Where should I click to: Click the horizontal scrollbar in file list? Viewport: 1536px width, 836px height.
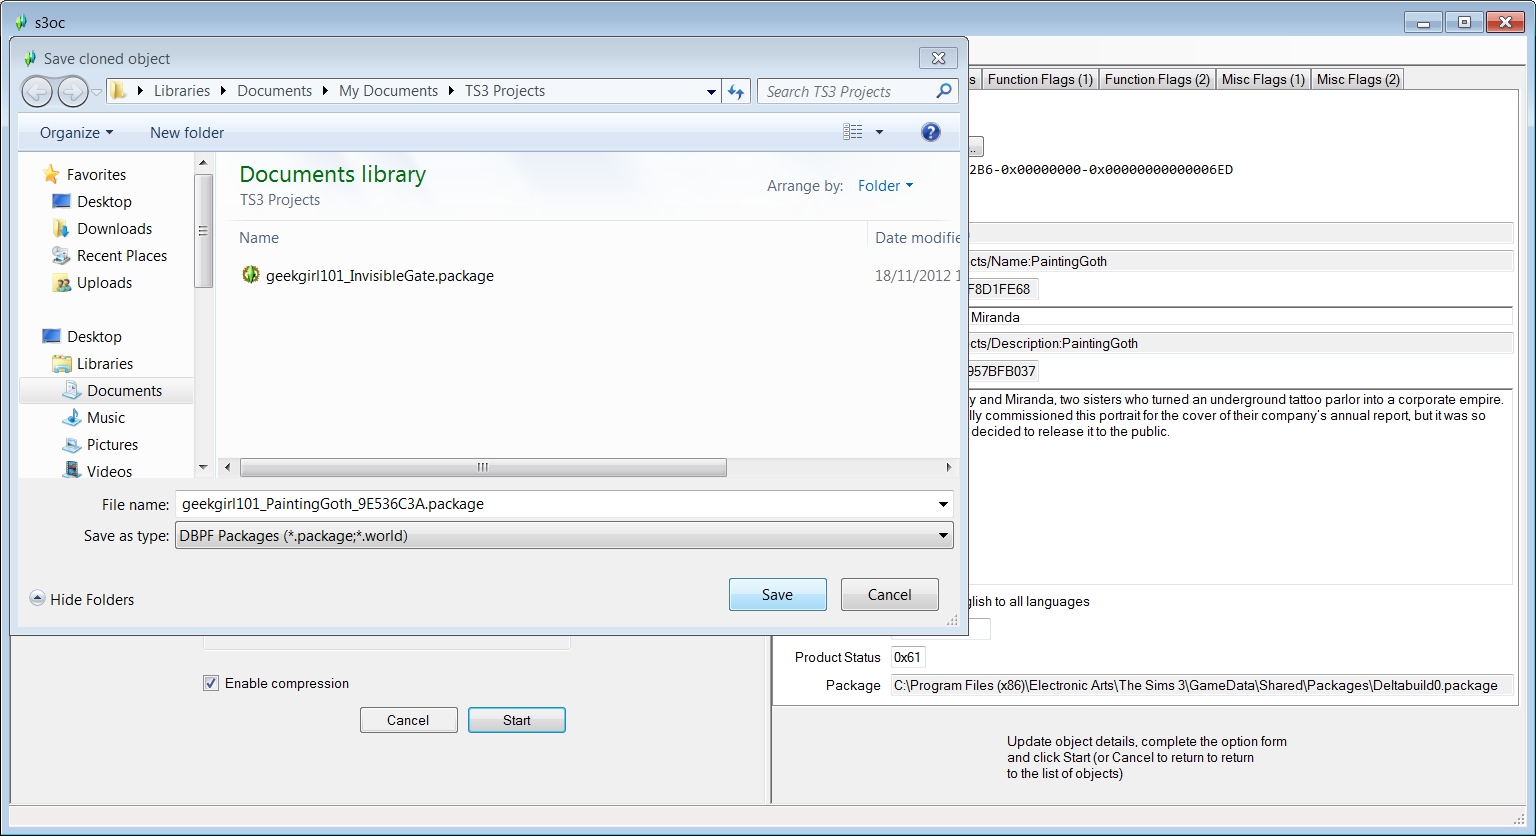click(x=483, y=468)
